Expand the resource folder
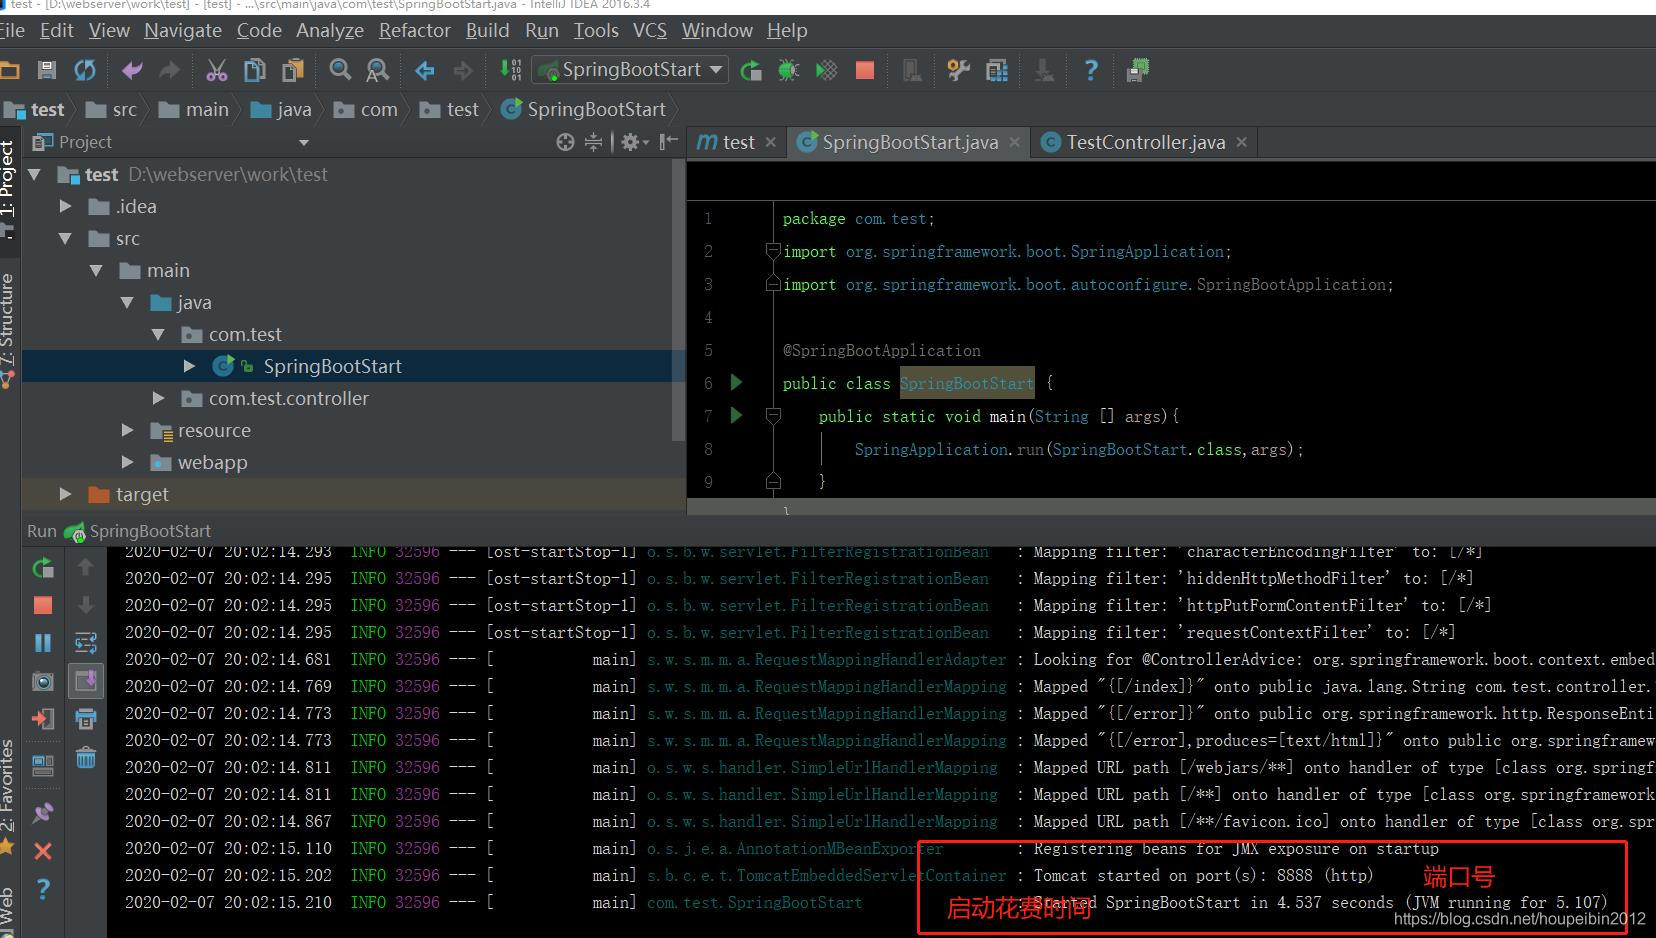This screenshot has height=938, width=1656. (127, 431)
